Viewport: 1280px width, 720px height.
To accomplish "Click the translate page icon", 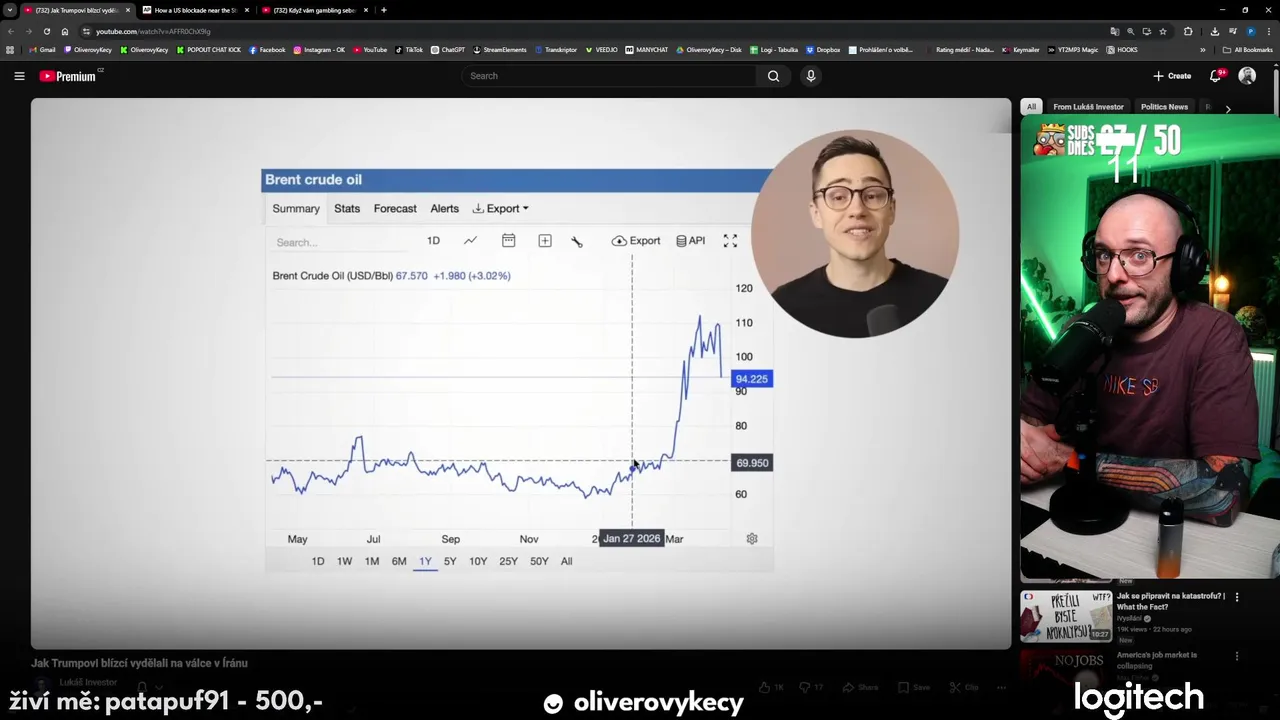I will click(1115, 31).
